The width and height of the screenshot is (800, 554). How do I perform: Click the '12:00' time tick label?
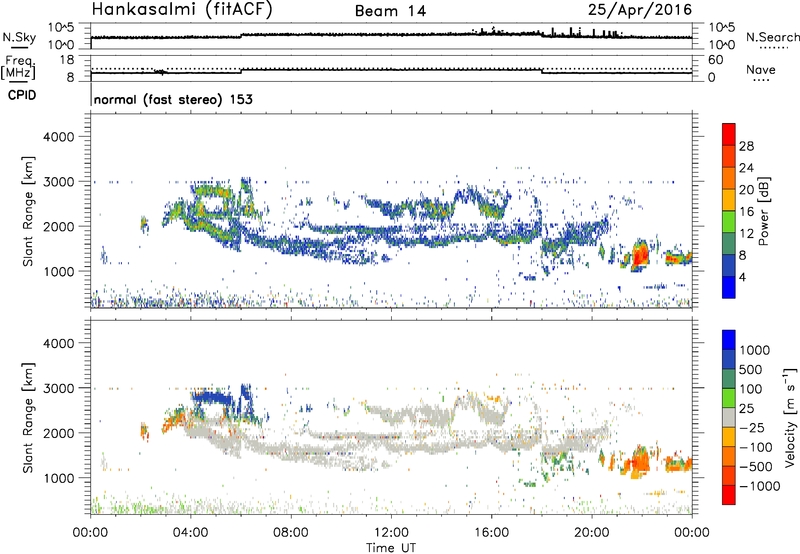point(391,533)
